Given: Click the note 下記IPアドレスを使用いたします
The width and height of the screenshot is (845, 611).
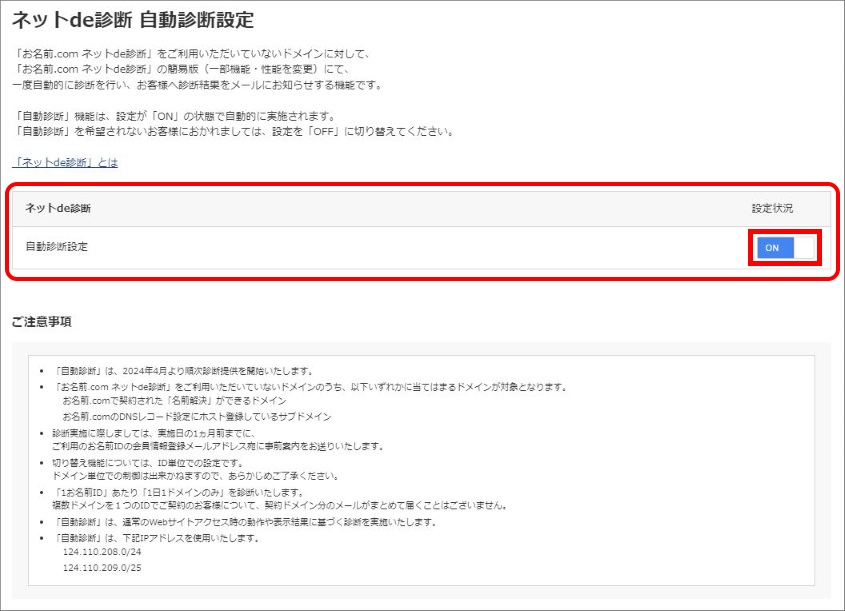Looking at the screenshot, I should [156, 538].
